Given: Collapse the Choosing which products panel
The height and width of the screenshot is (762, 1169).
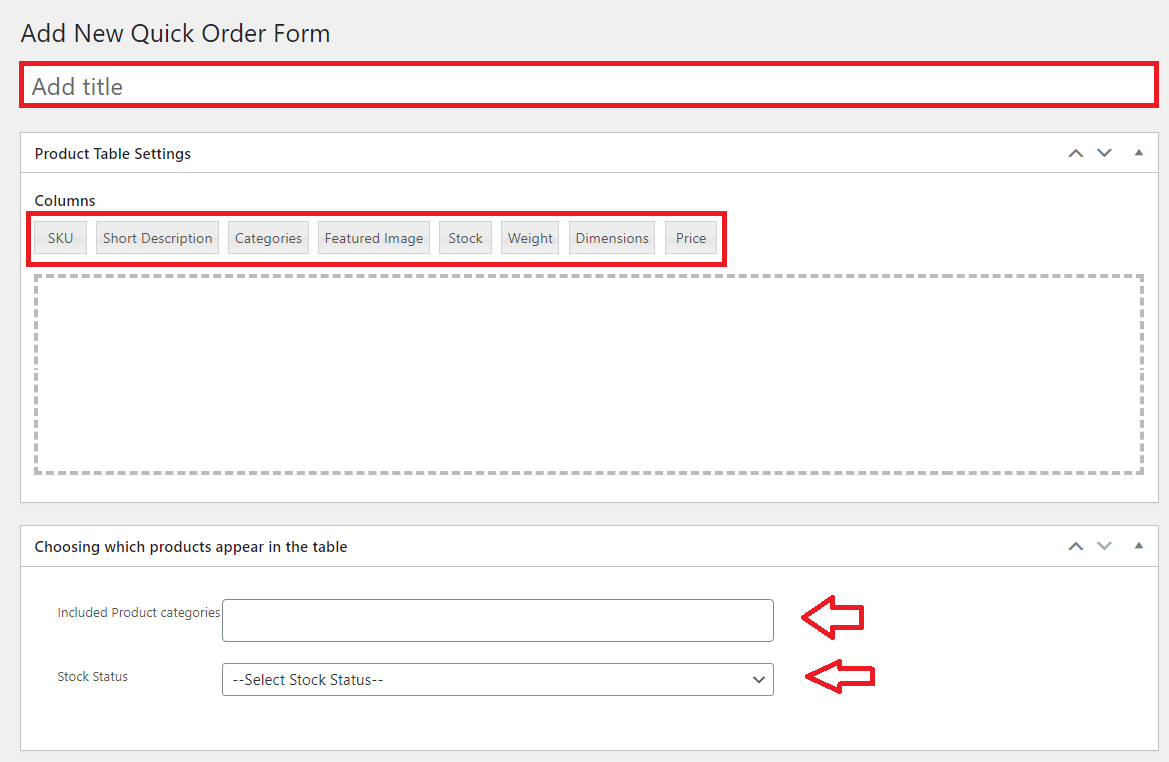Looking at the screenshot, I should pos(1138,546).
